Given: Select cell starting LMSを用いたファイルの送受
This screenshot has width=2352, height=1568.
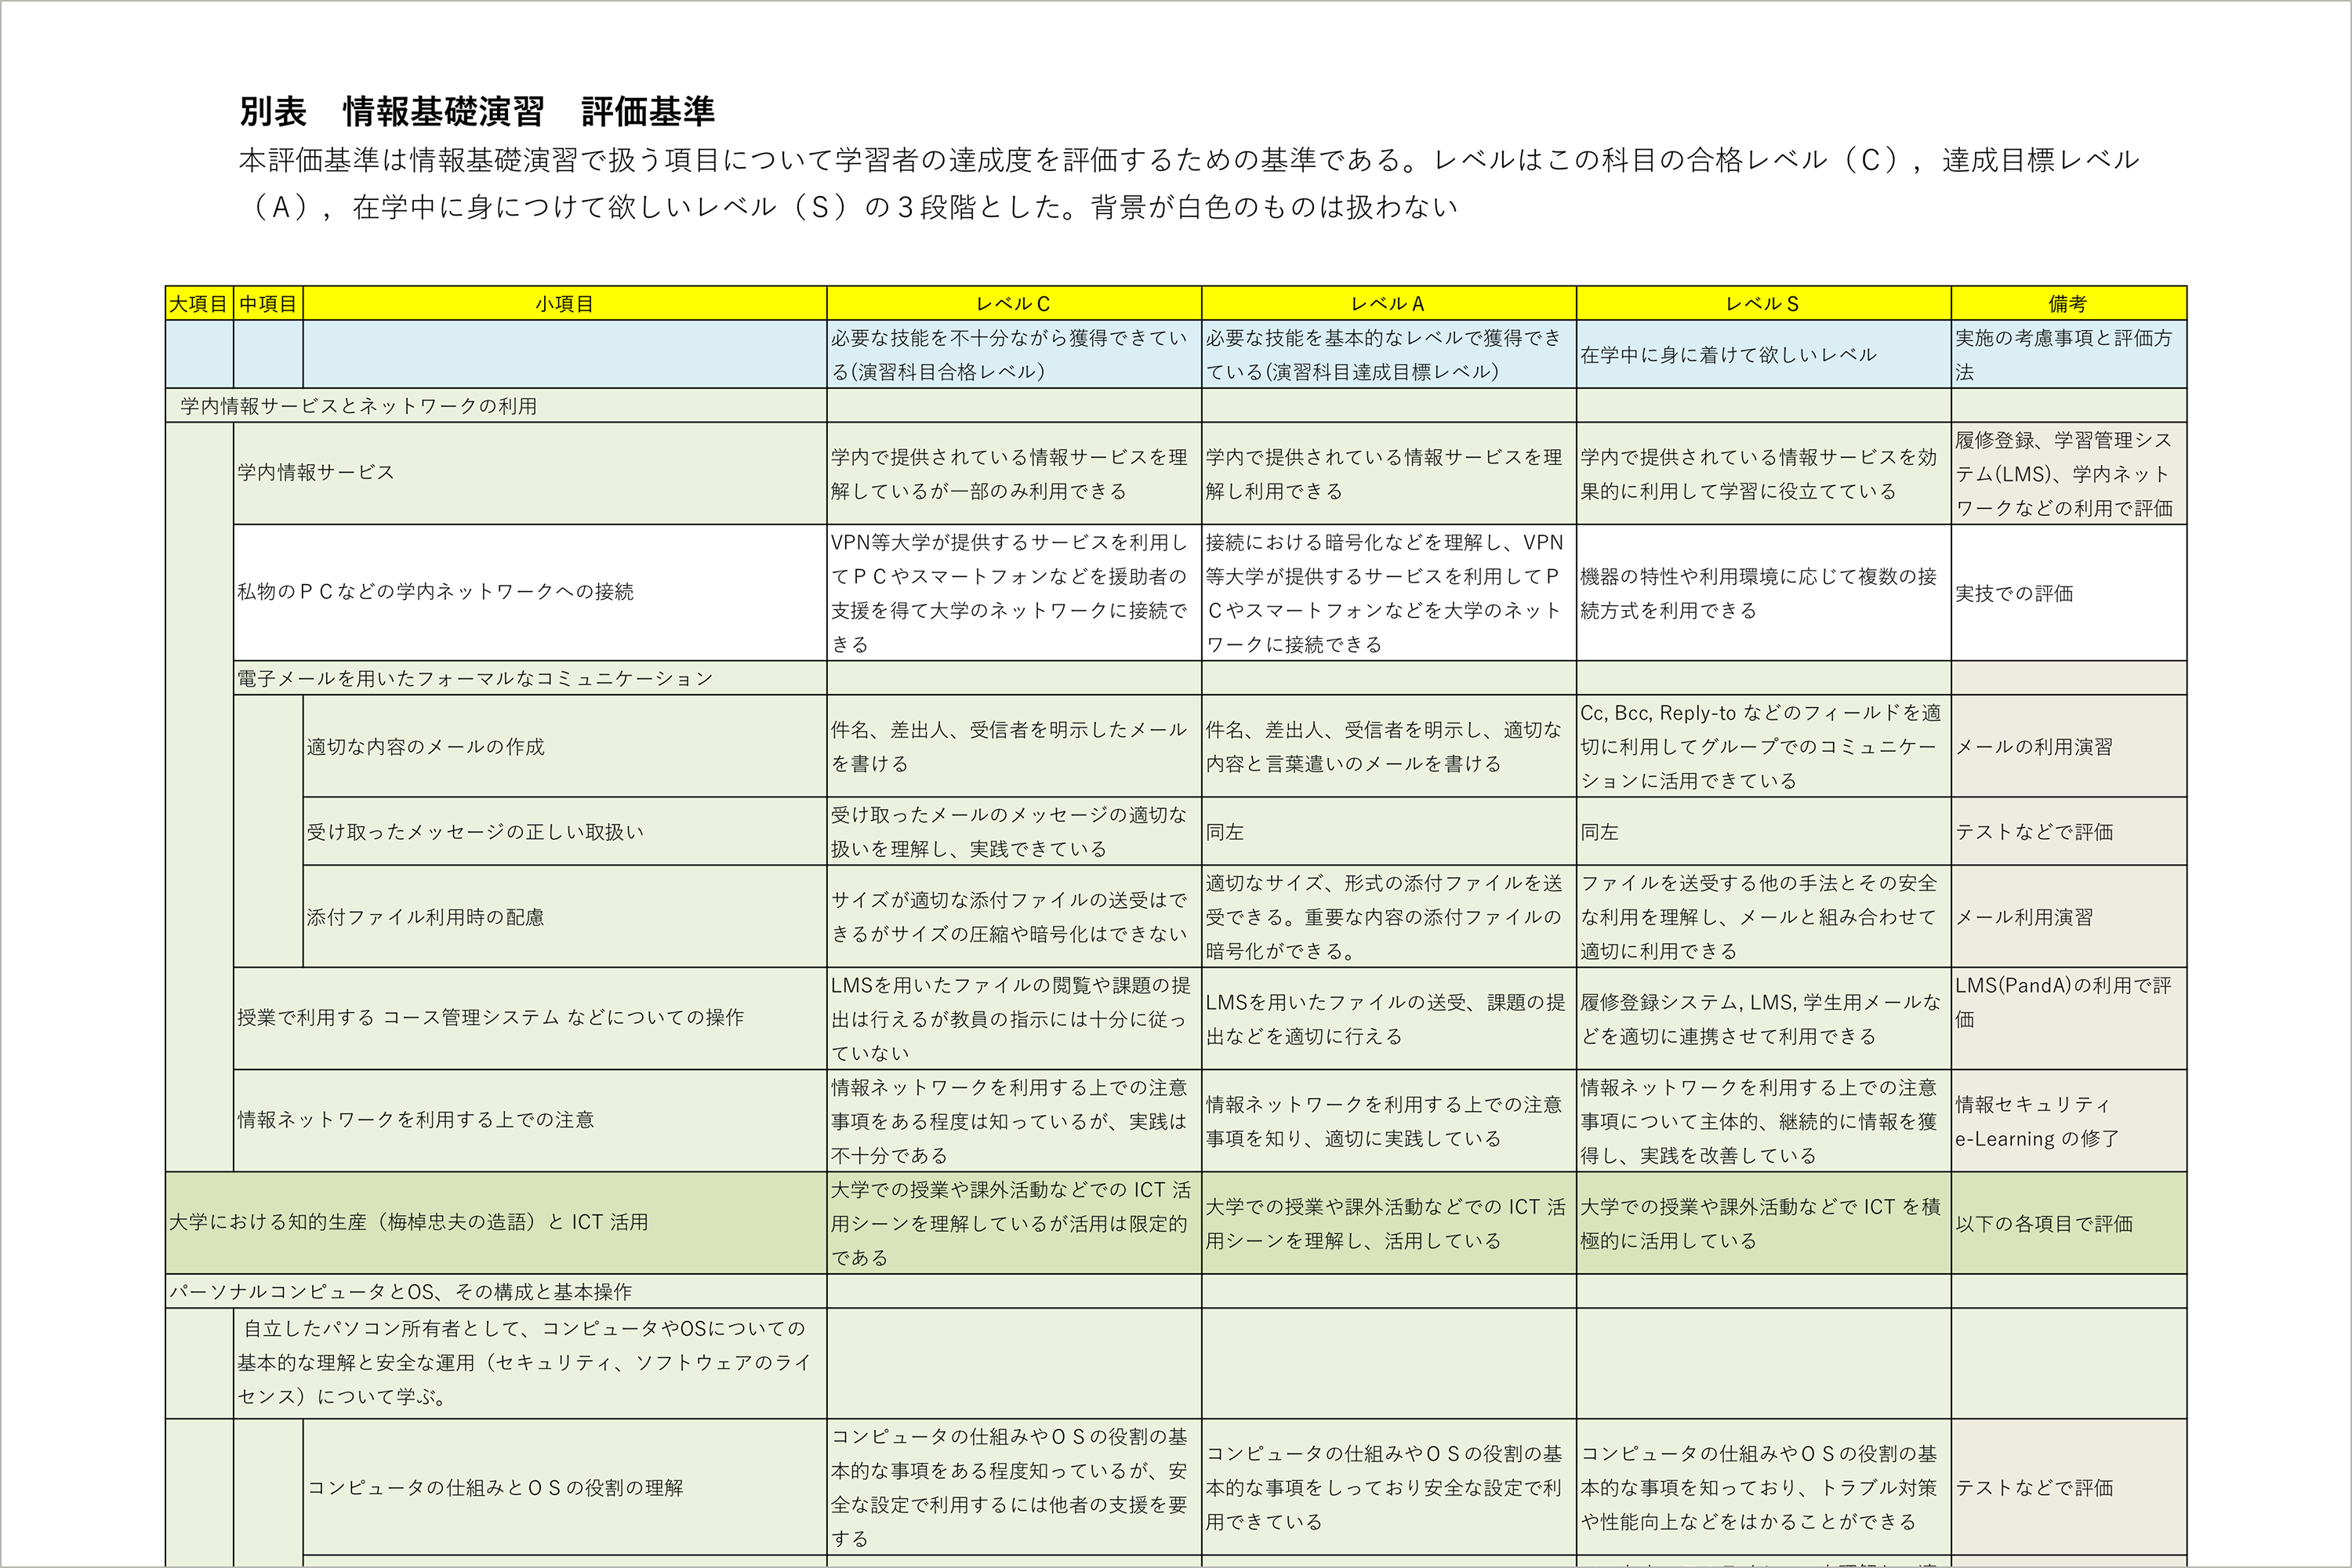Looking at the screenshot, I should (x=1389, y=1018).
